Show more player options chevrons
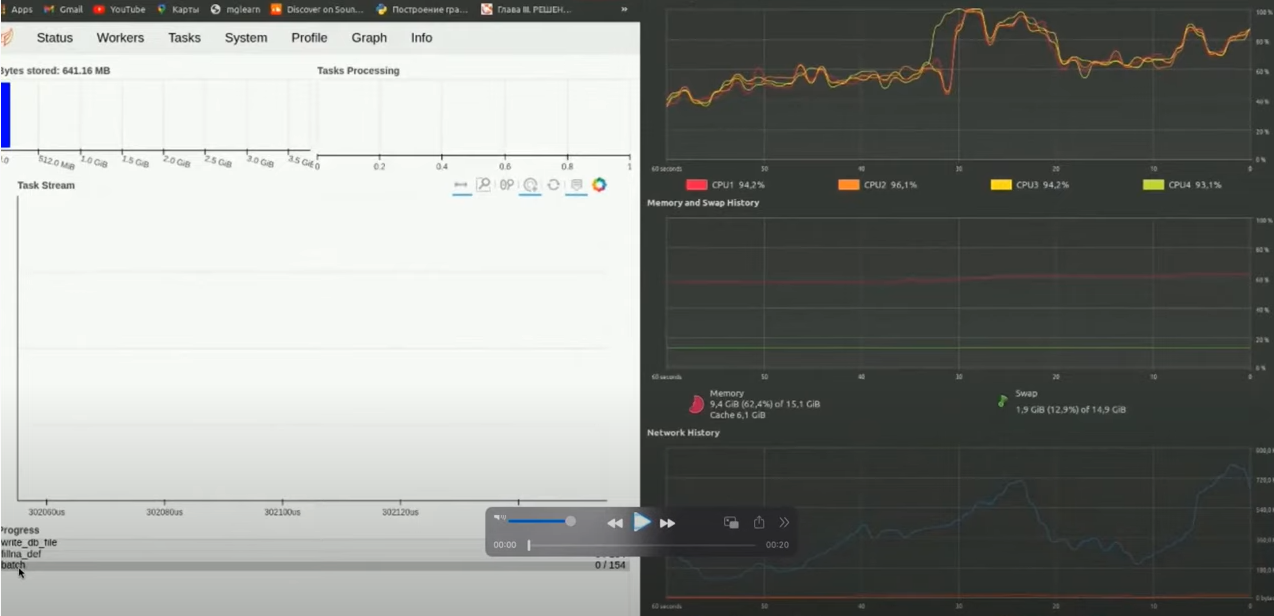The width and height of the screenshot is (1274, 616). coord(785,522)
